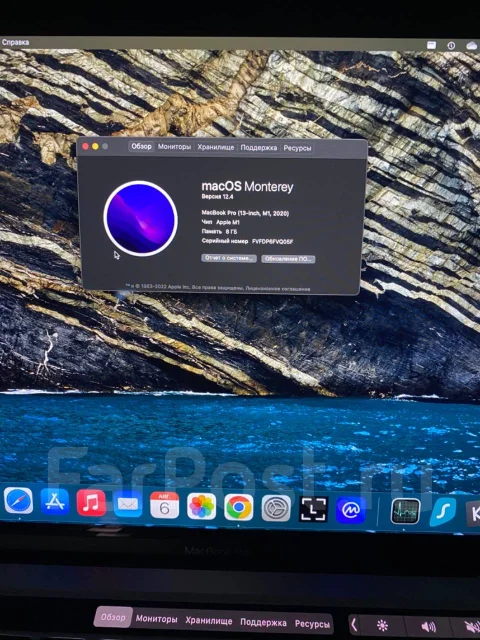480x640 pixels.
Task: Tap Мониторы on the Touch Bar
Action: pyautogui.click(x=156, y=619)
